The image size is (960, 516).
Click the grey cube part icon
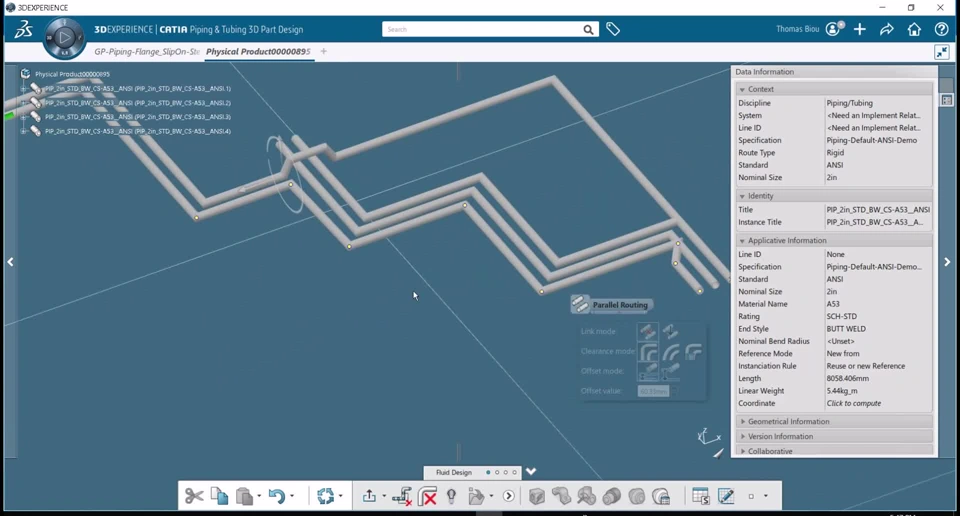point(537,496)
